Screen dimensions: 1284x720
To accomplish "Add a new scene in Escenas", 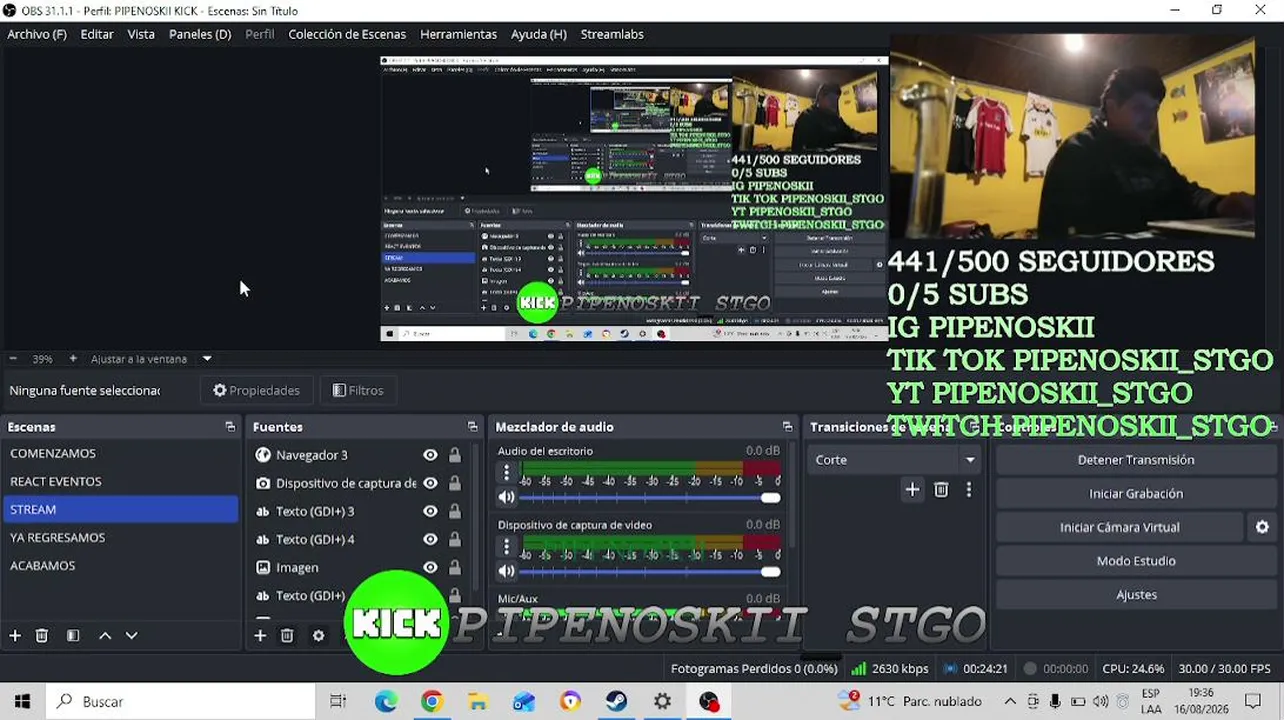I will tap(15, 635).
